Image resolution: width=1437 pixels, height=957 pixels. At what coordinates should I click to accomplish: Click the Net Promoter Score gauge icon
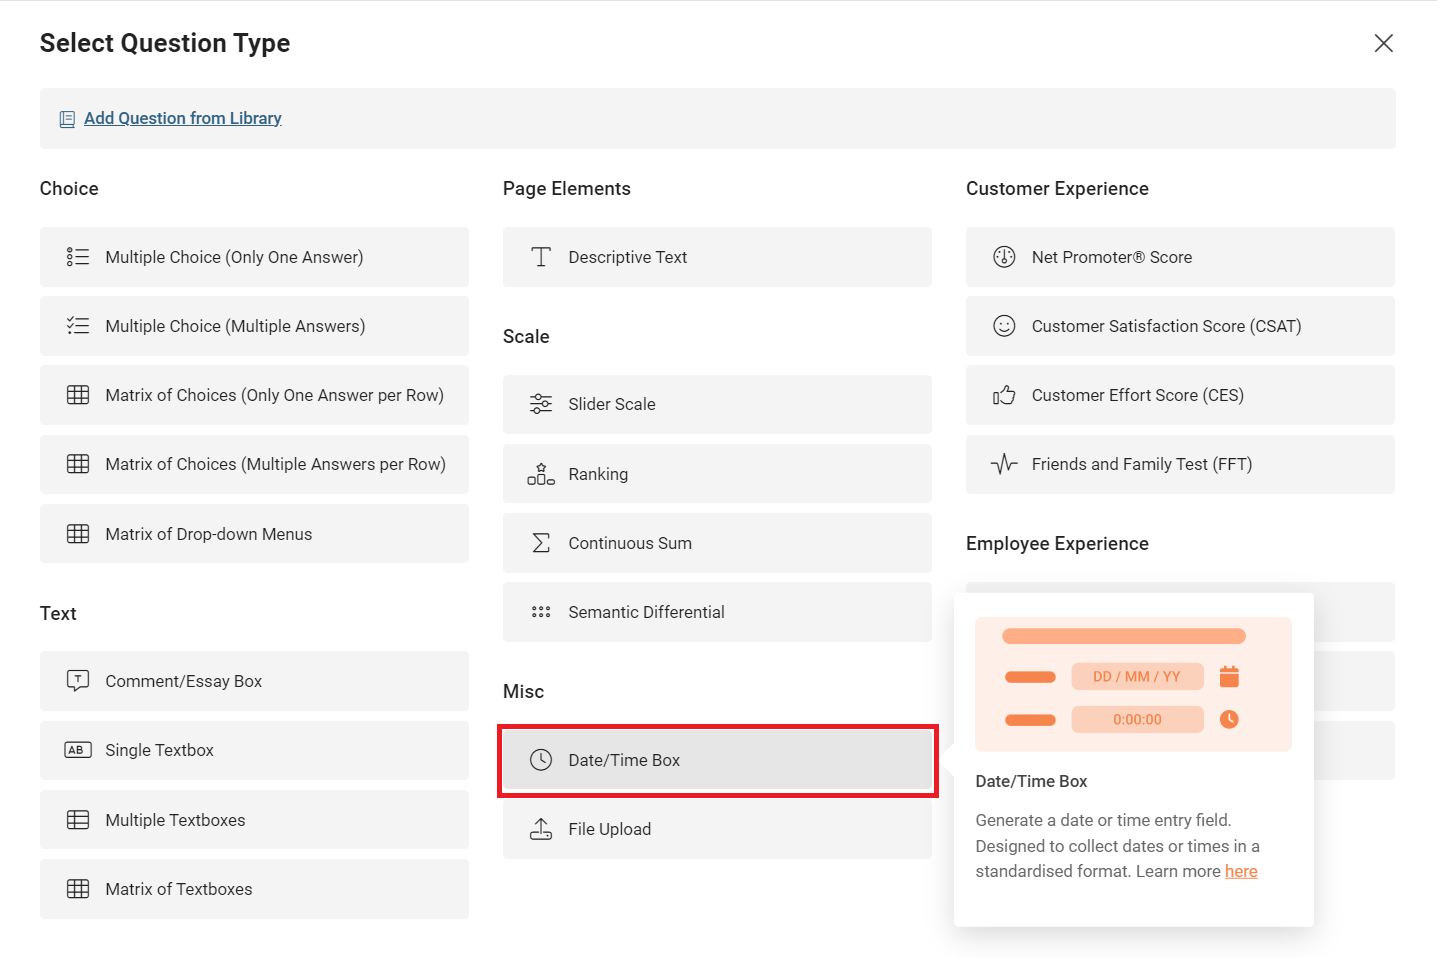pyautogui.click(x=1004, y=257)
